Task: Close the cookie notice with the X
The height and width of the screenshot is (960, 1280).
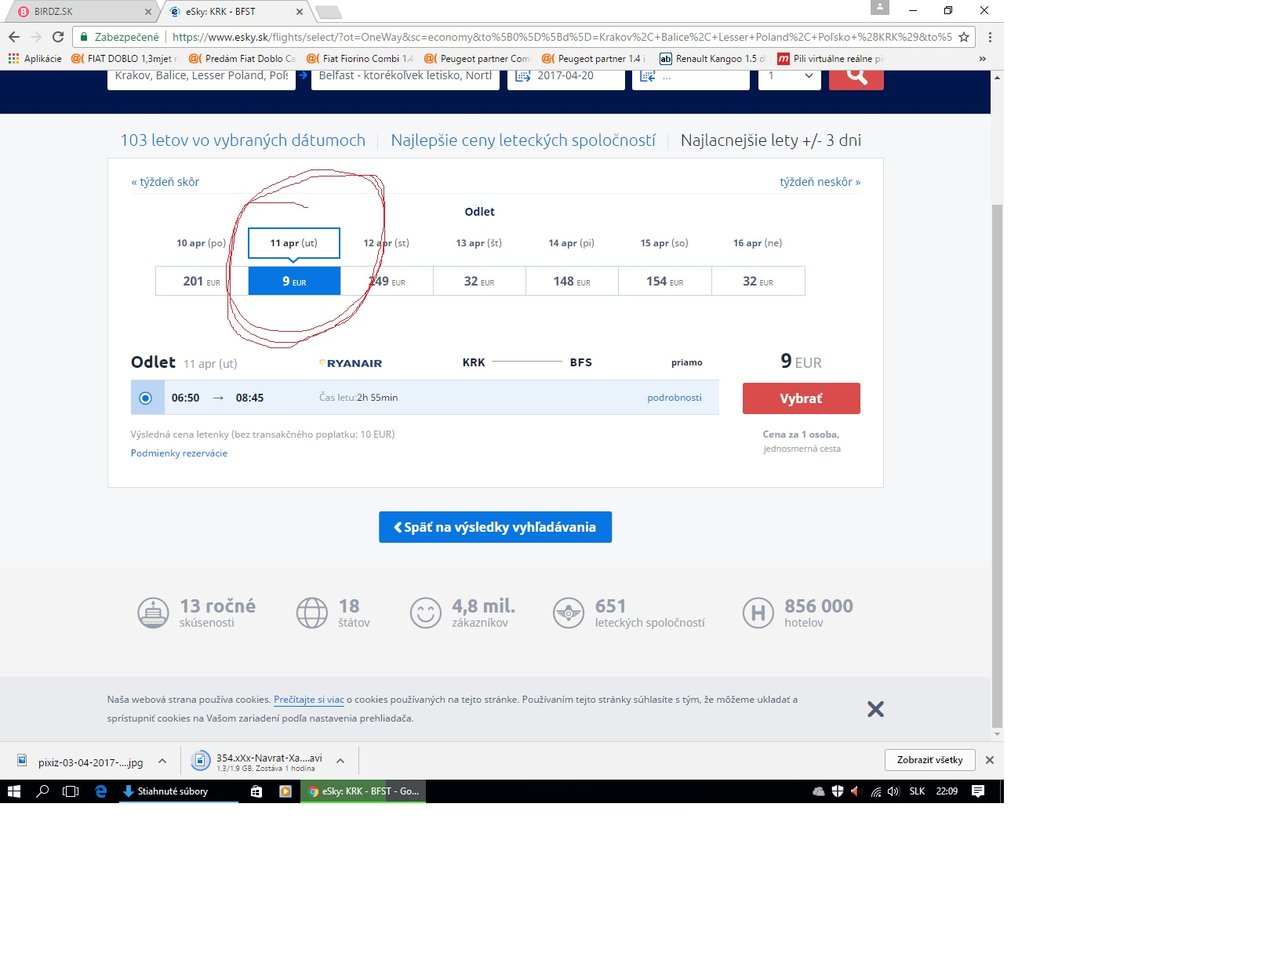Action: tap(875, 709)
